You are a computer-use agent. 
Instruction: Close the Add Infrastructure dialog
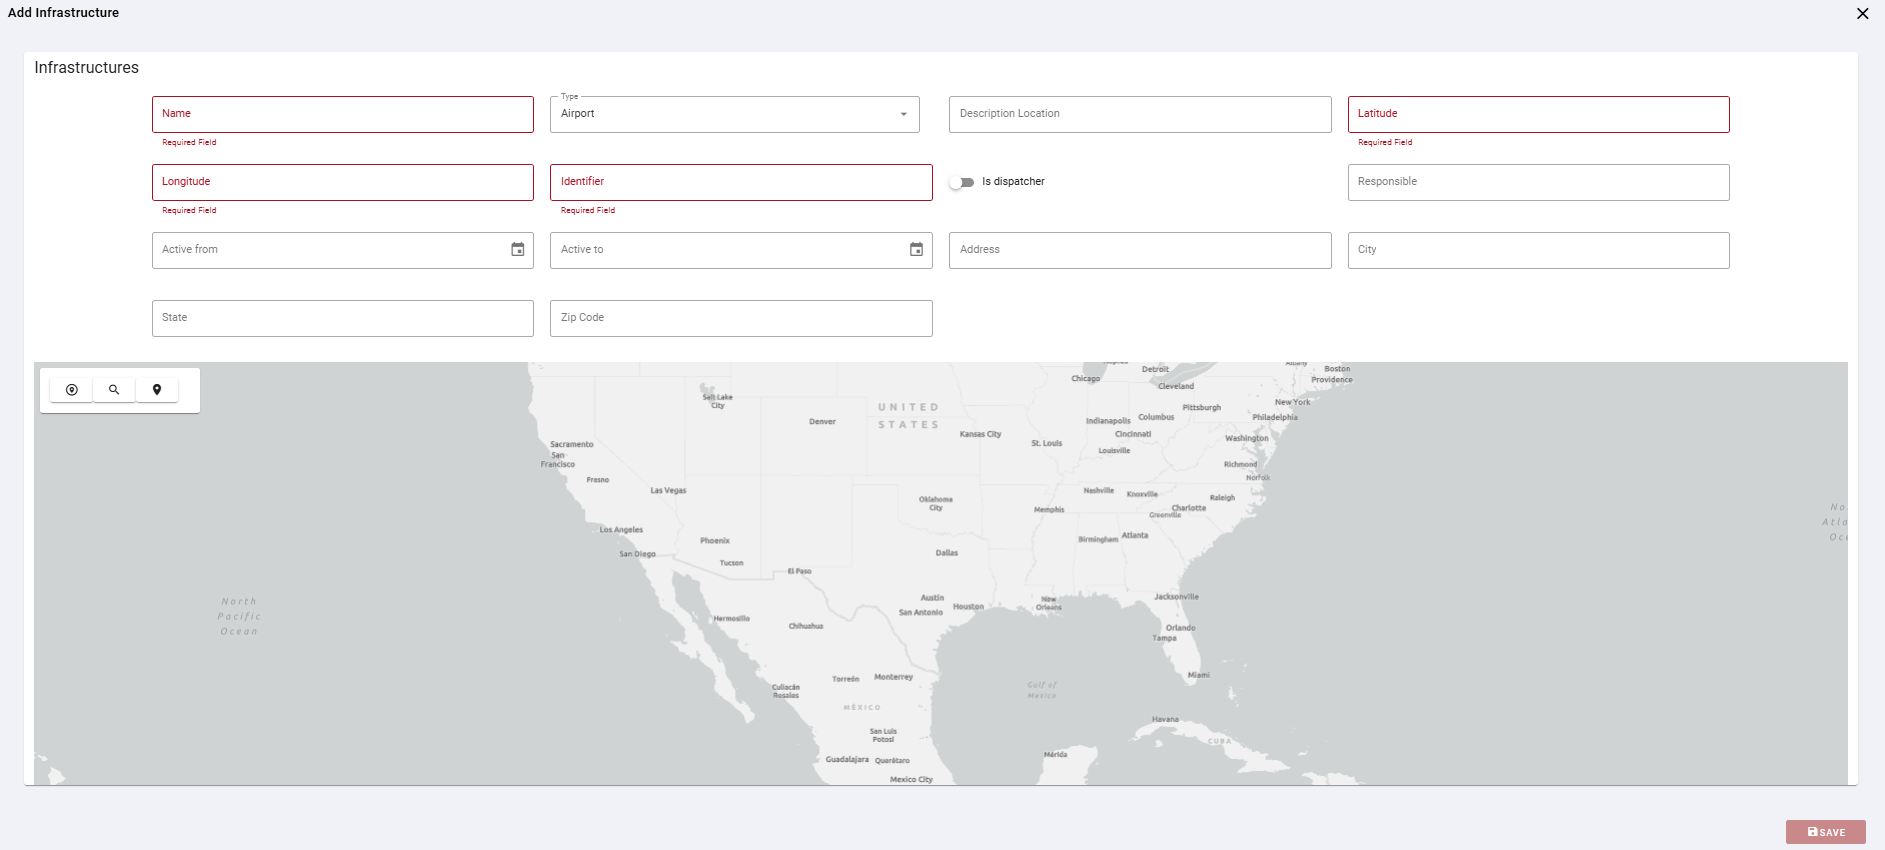(1862, 14)
